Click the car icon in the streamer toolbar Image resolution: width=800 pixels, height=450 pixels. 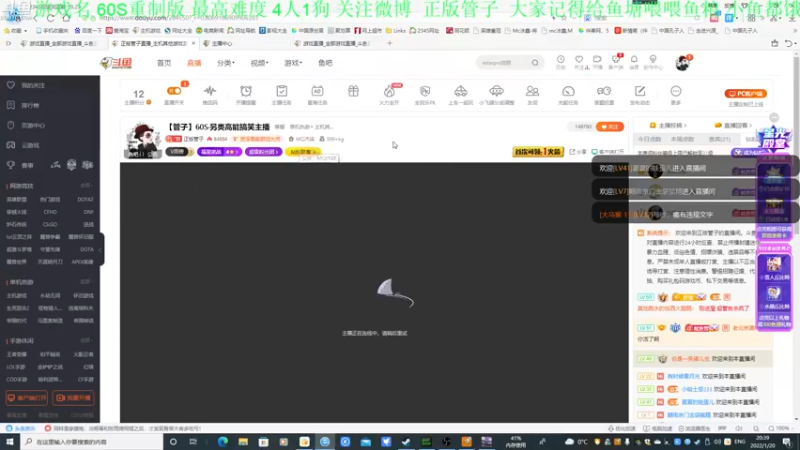461,91
